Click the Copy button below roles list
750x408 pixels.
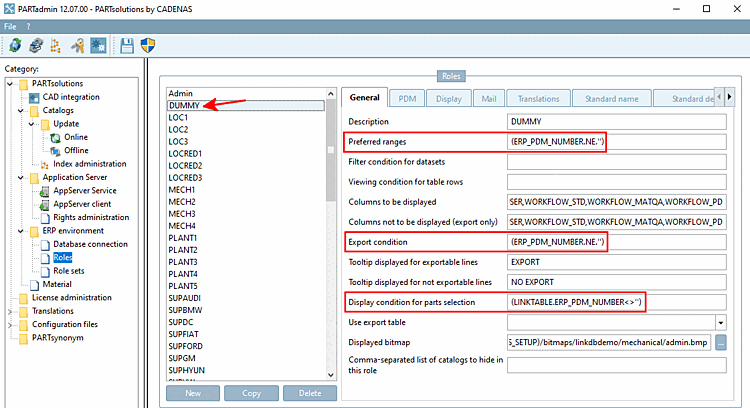pos(251,394)
